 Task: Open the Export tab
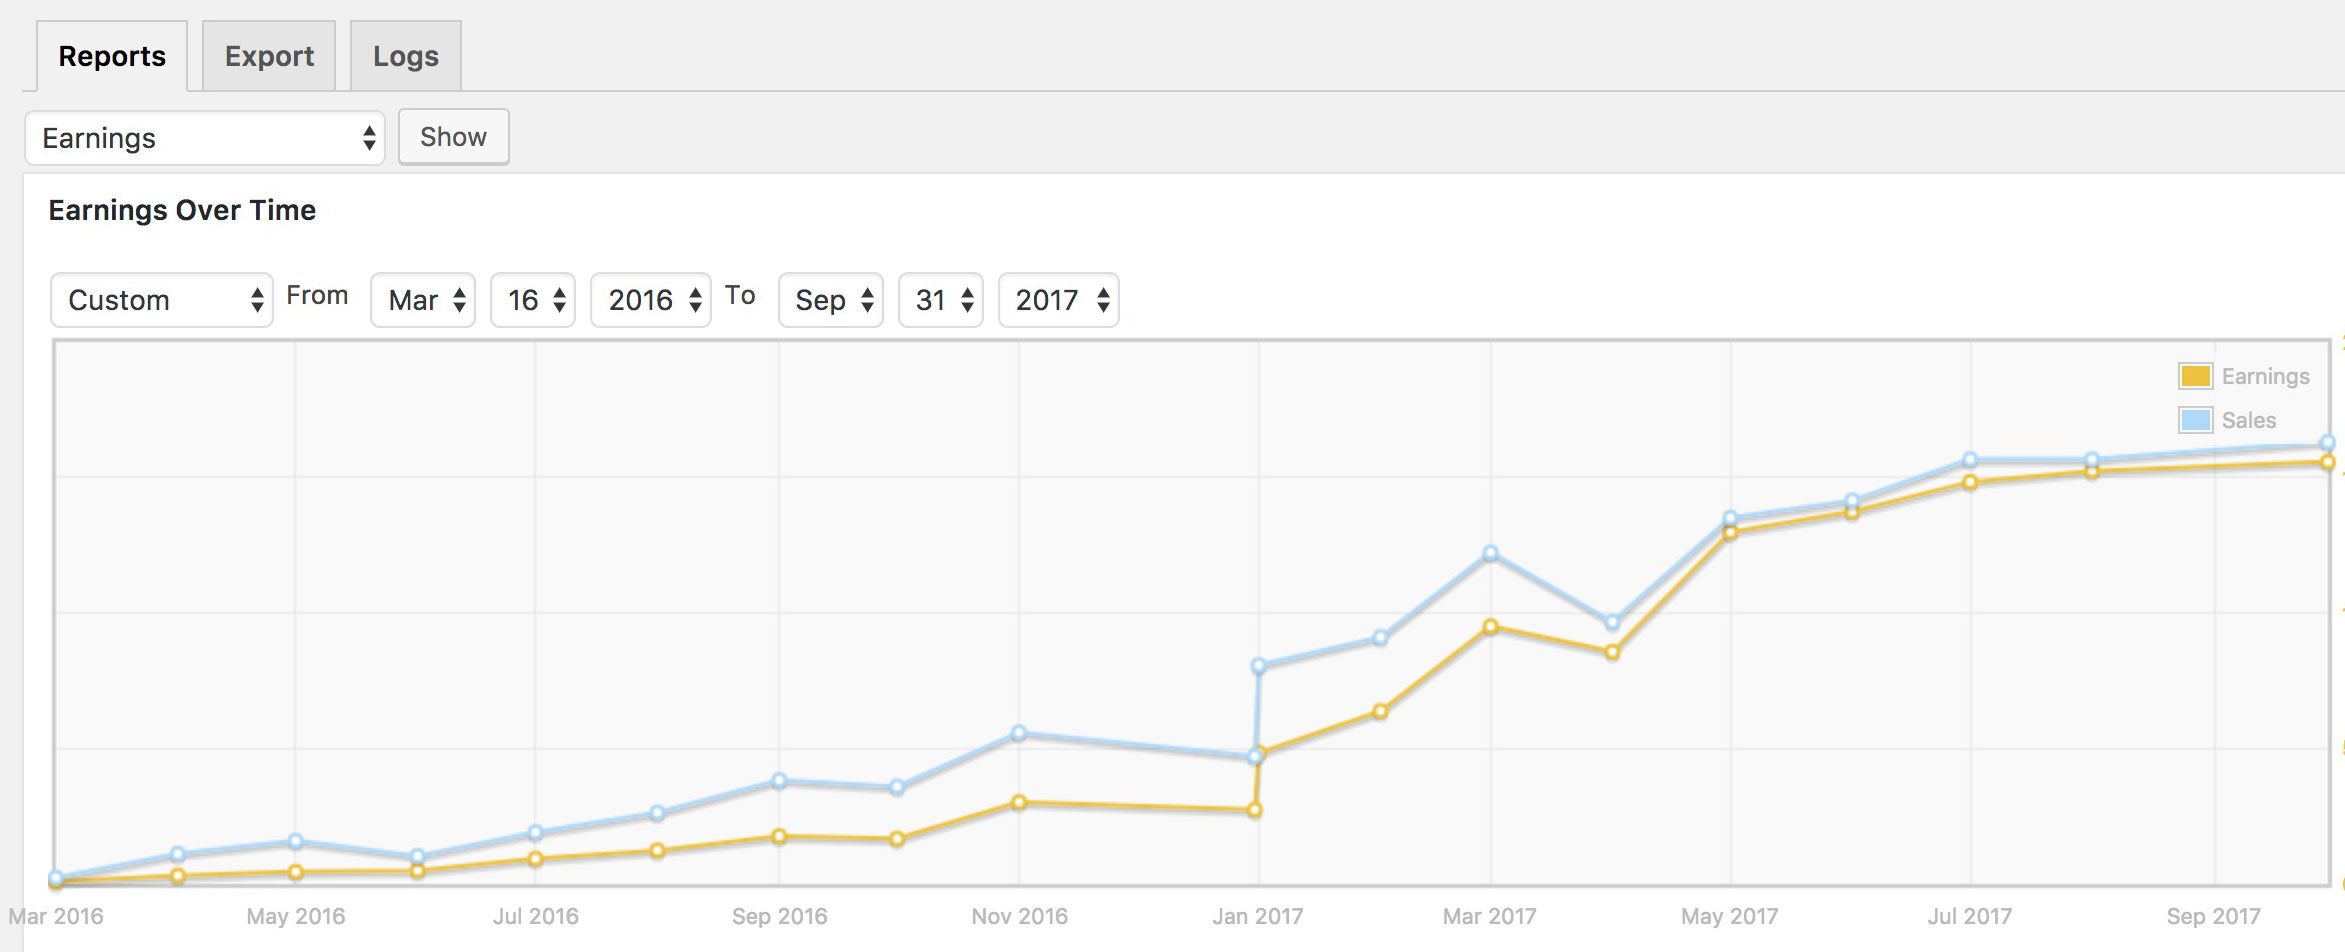pos(269,57)
